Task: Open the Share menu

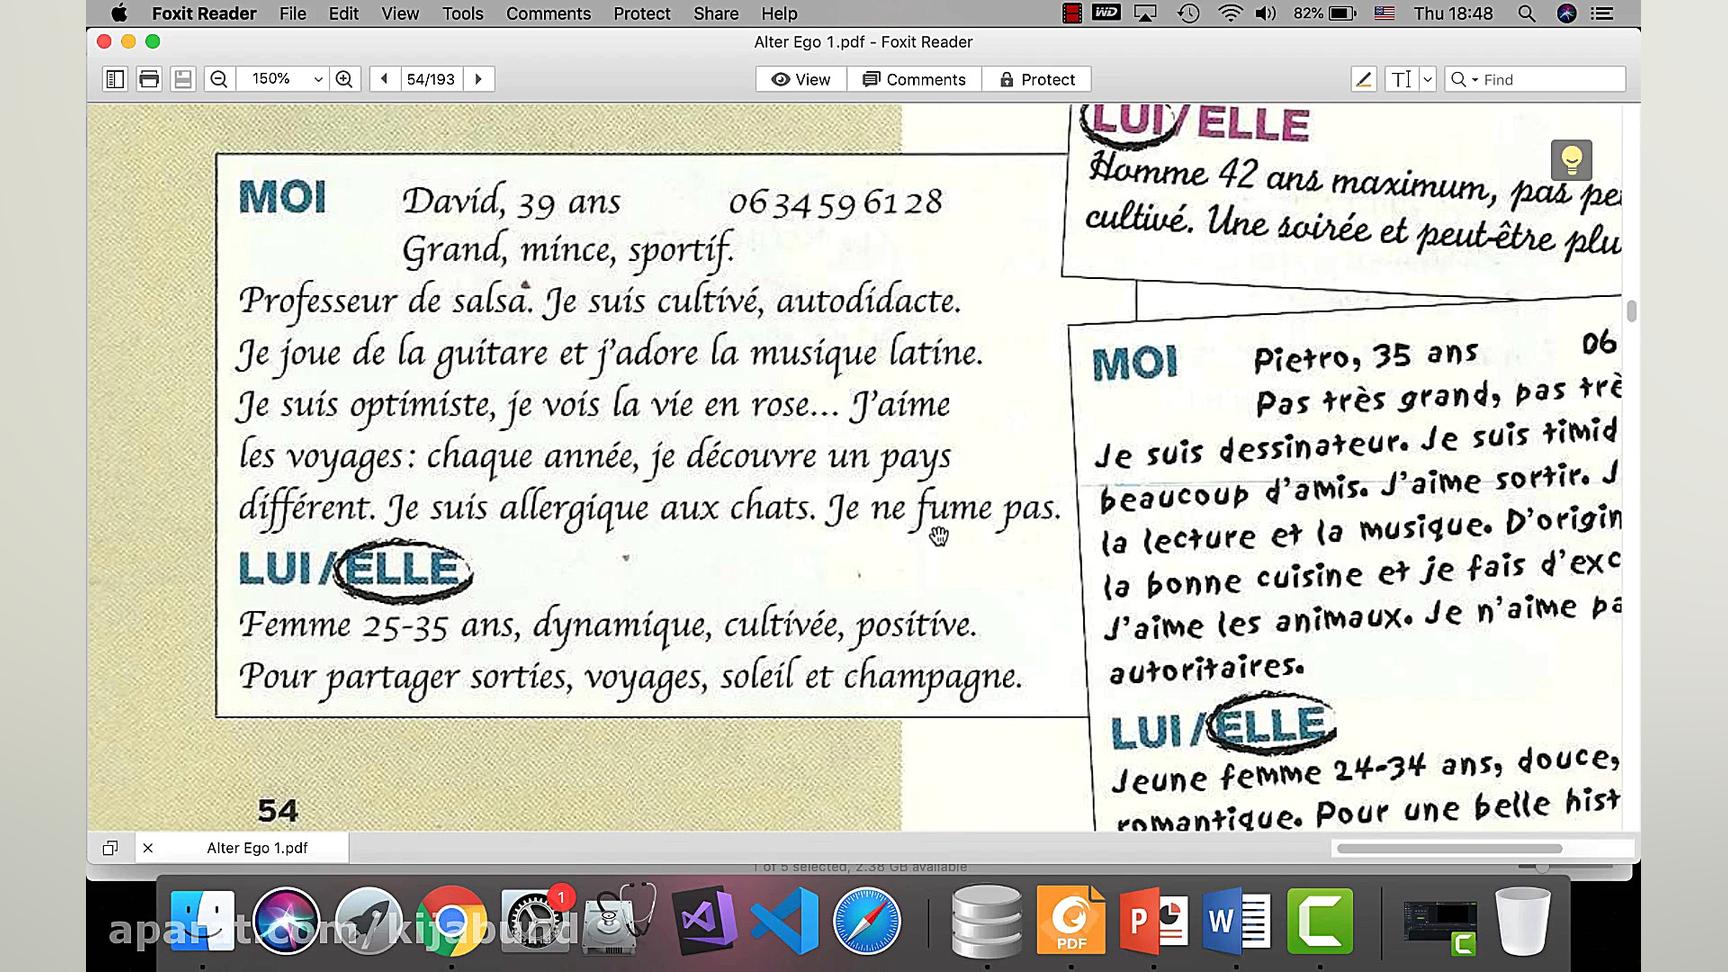Action: point(716,13)
